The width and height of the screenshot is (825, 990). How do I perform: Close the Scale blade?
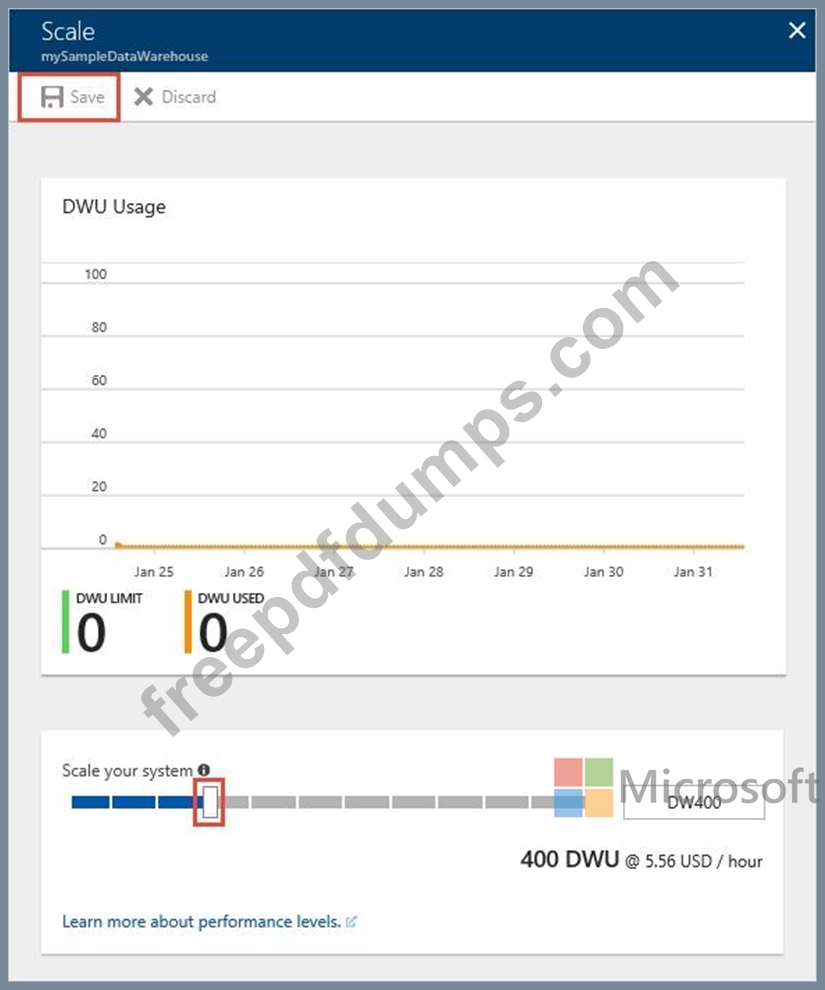pyautogui.click(x=797, y=31)
